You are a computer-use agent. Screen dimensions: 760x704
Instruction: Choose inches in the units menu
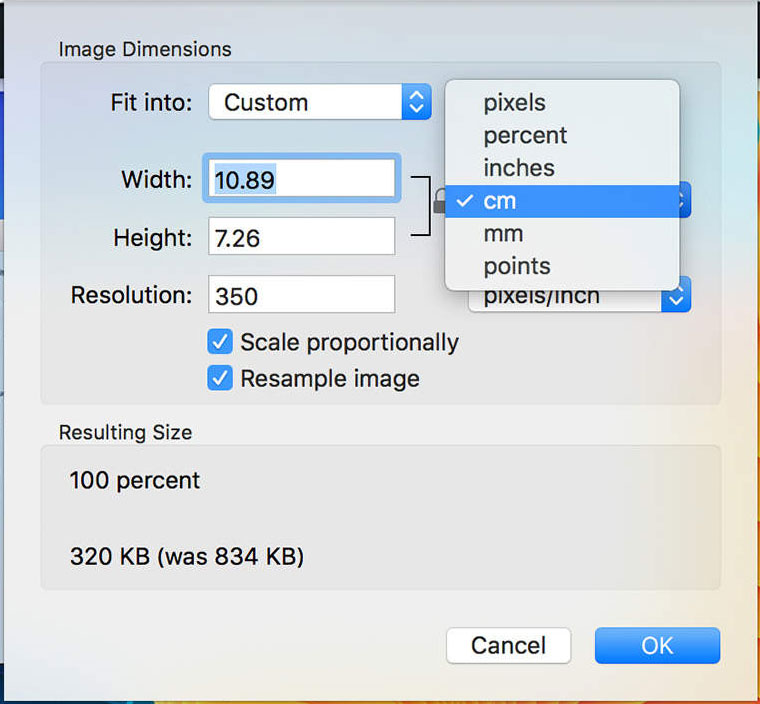tap(518, 168)
